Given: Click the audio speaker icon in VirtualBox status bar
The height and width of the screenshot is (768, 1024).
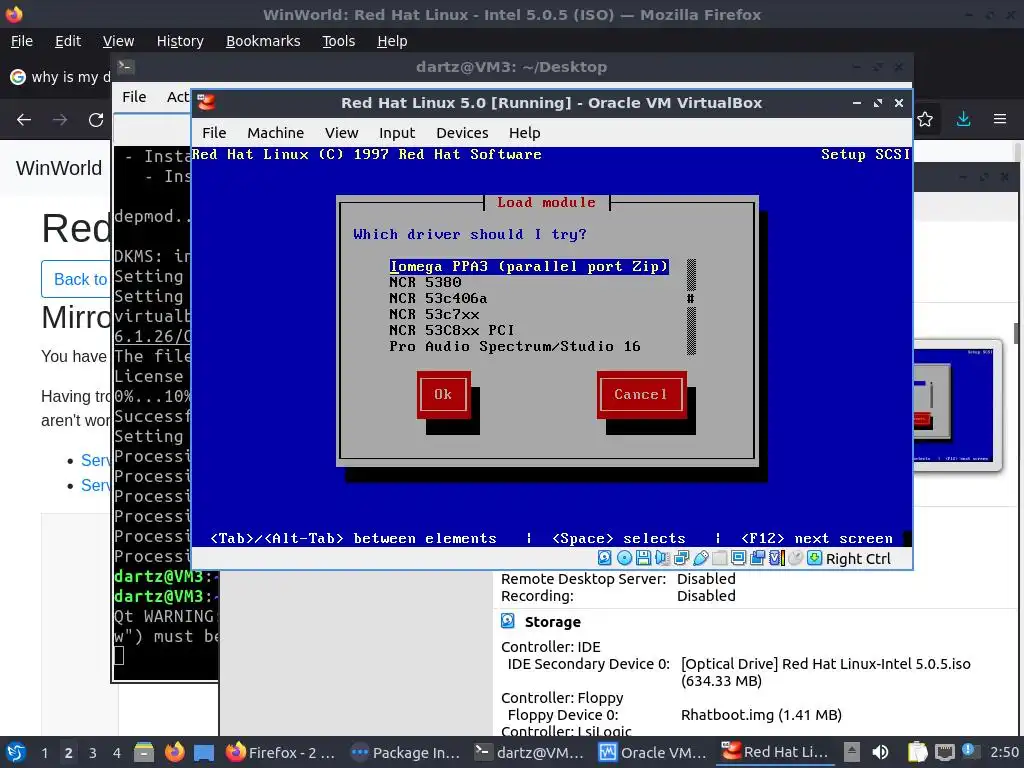Looking at the screenshot, I should pos(662,558).
